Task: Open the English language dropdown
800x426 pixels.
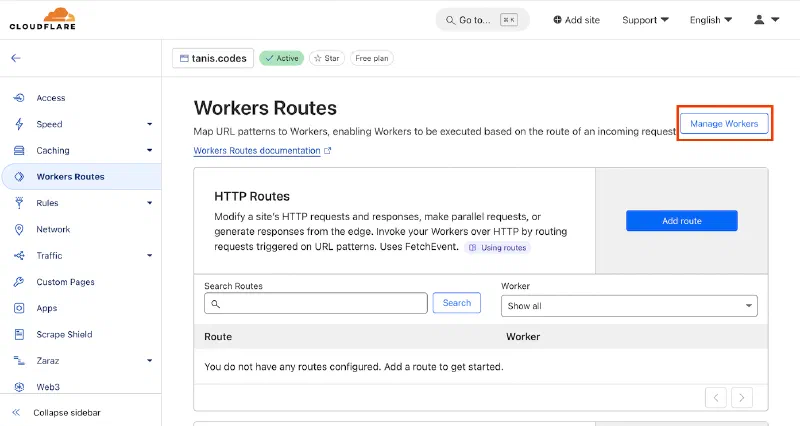Action: pos(711,20)
